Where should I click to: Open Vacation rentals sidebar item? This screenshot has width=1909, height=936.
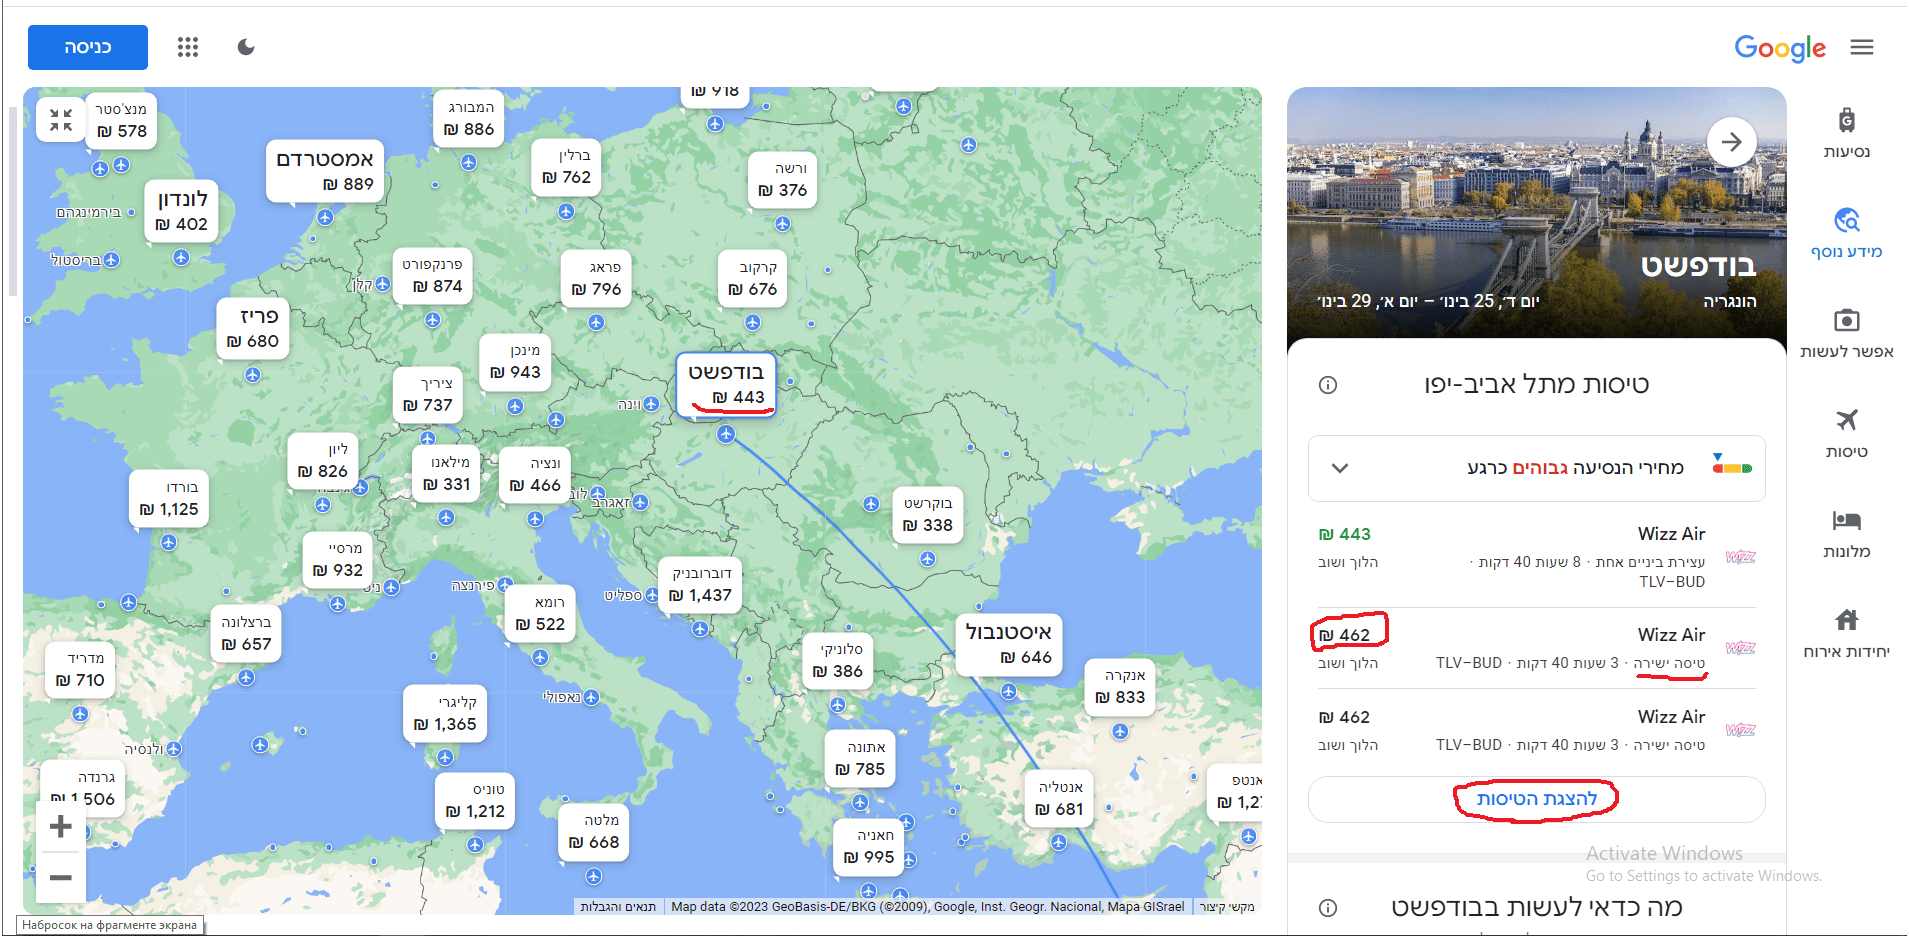click(x=1846, y=632)
